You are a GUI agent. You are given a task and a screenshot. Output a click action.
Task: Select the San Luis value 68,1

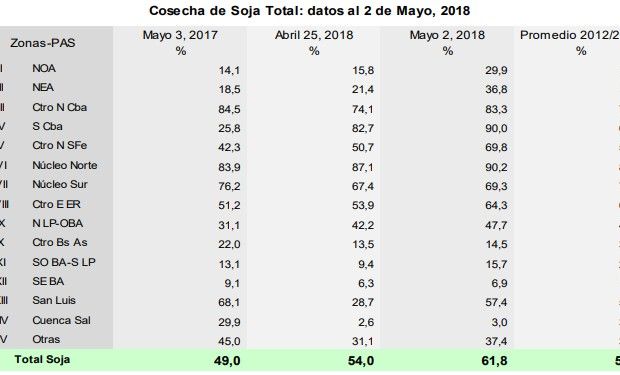pos(229,303)
